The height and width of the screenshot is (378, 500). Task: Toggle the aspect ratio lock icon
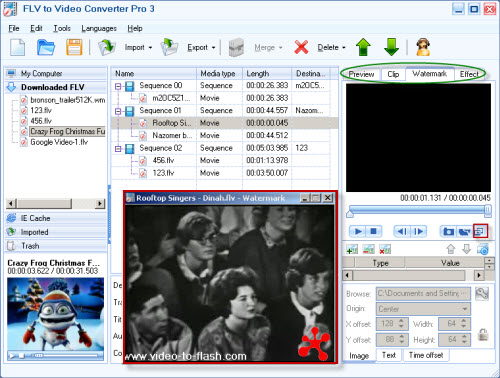click(483, 334)
